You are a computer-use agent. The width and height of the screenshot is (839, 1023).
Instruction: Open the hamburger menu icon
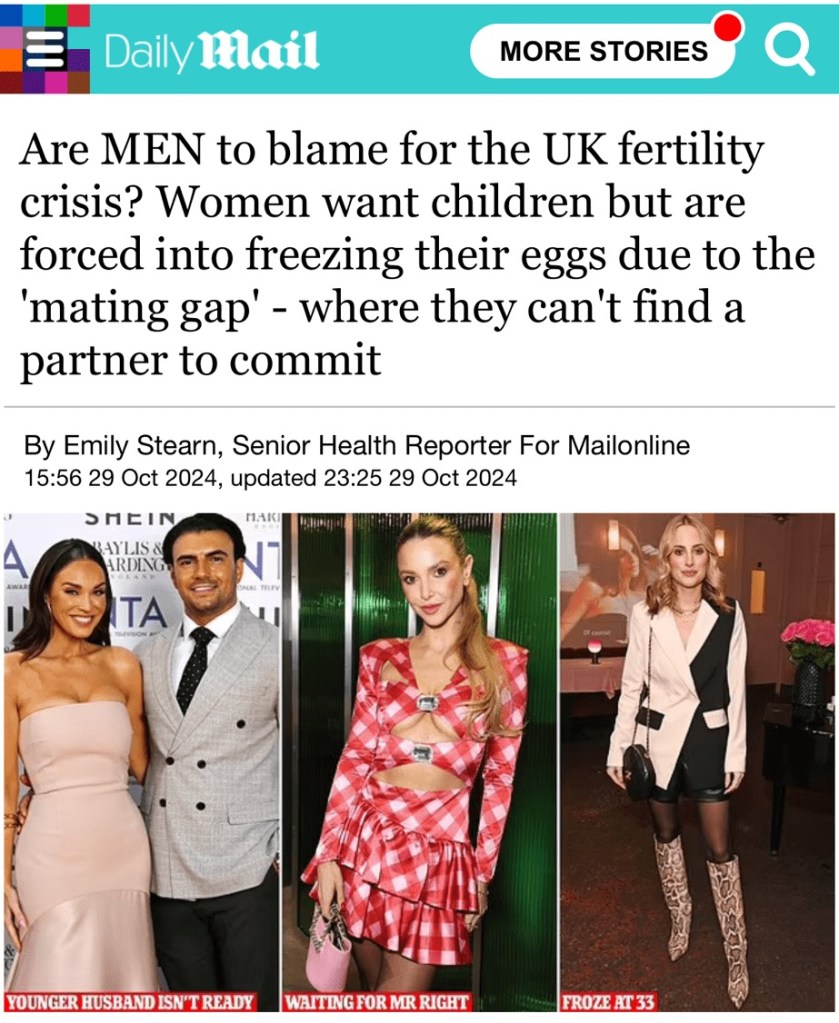44,51
